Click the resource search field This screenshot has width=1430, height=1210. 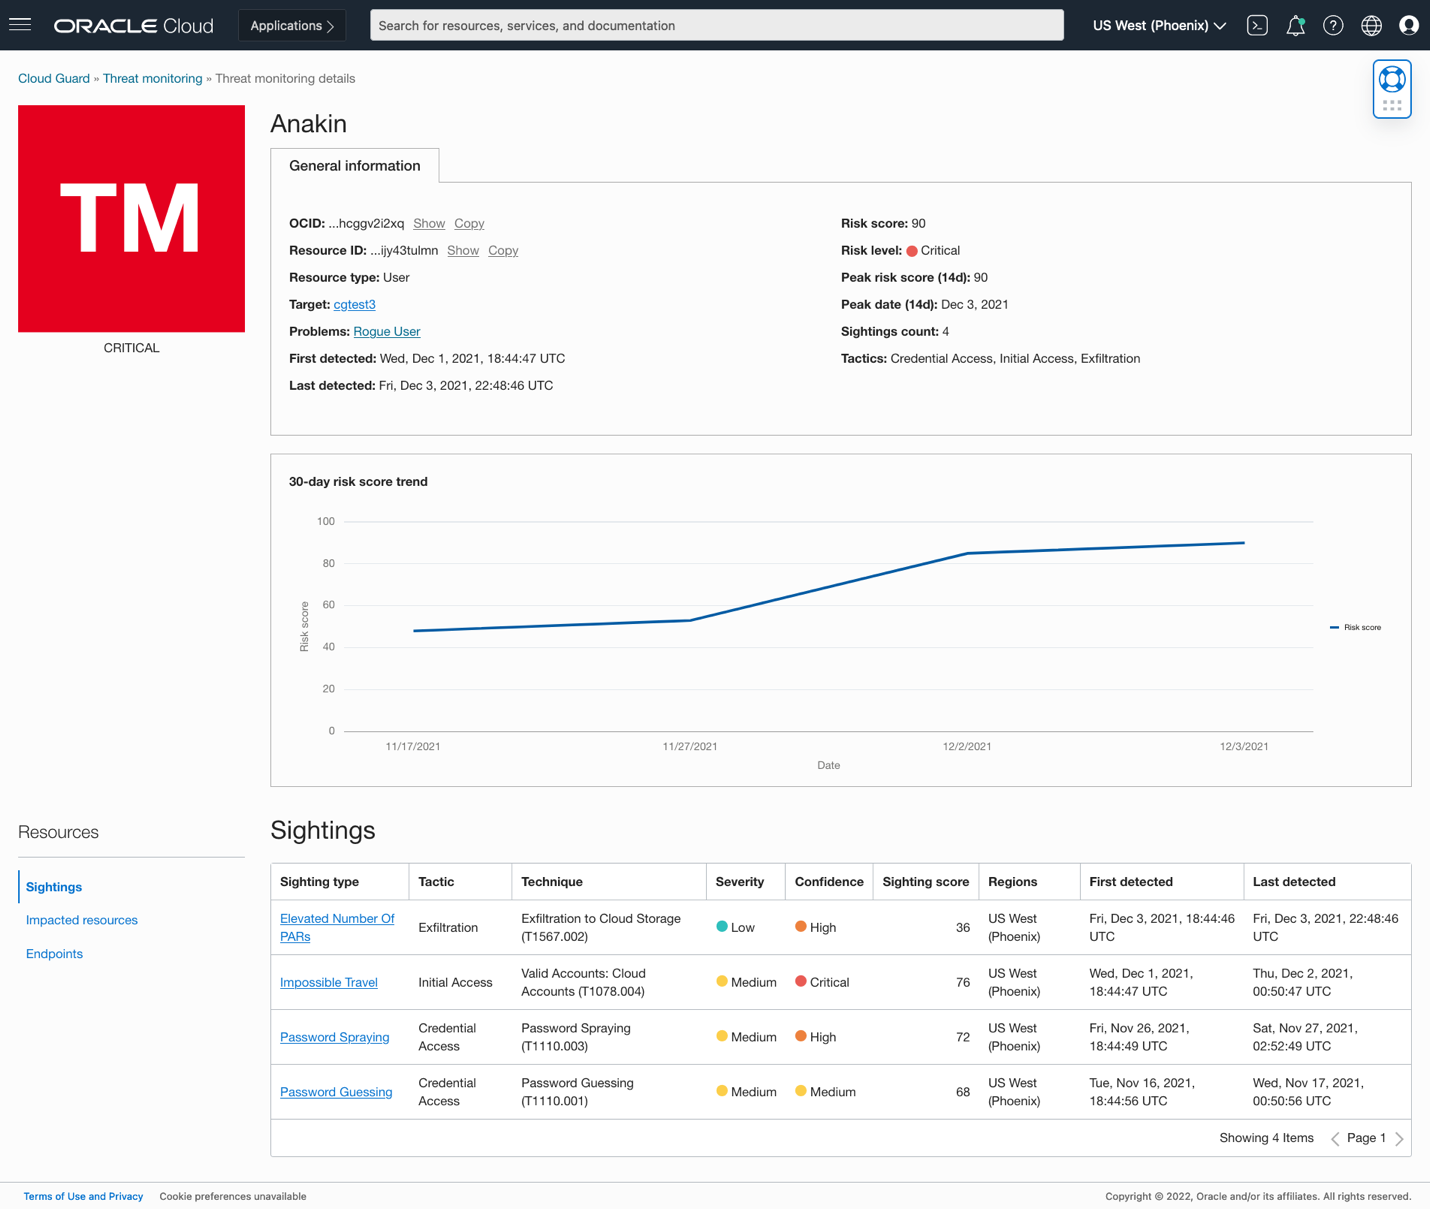[x=717, y=26]
